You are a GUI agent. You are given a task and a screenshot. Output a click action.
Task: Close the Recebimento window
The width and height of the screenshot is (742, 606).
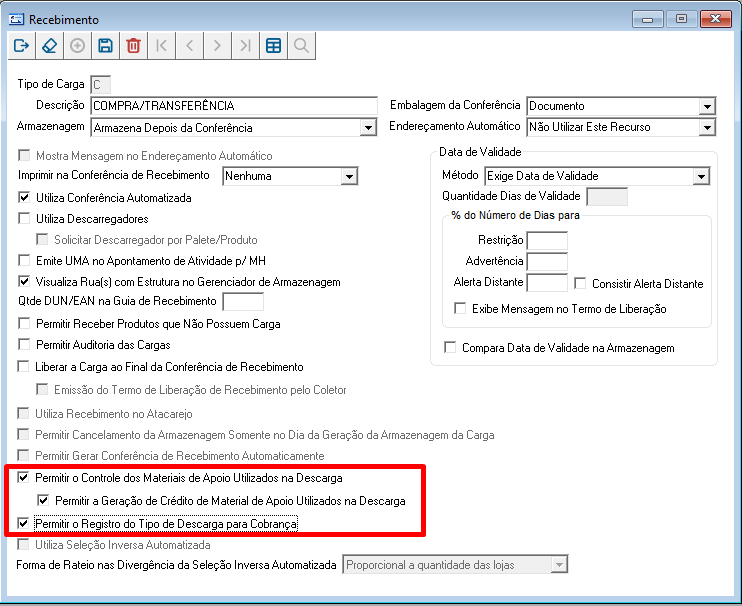click(716, 19)
